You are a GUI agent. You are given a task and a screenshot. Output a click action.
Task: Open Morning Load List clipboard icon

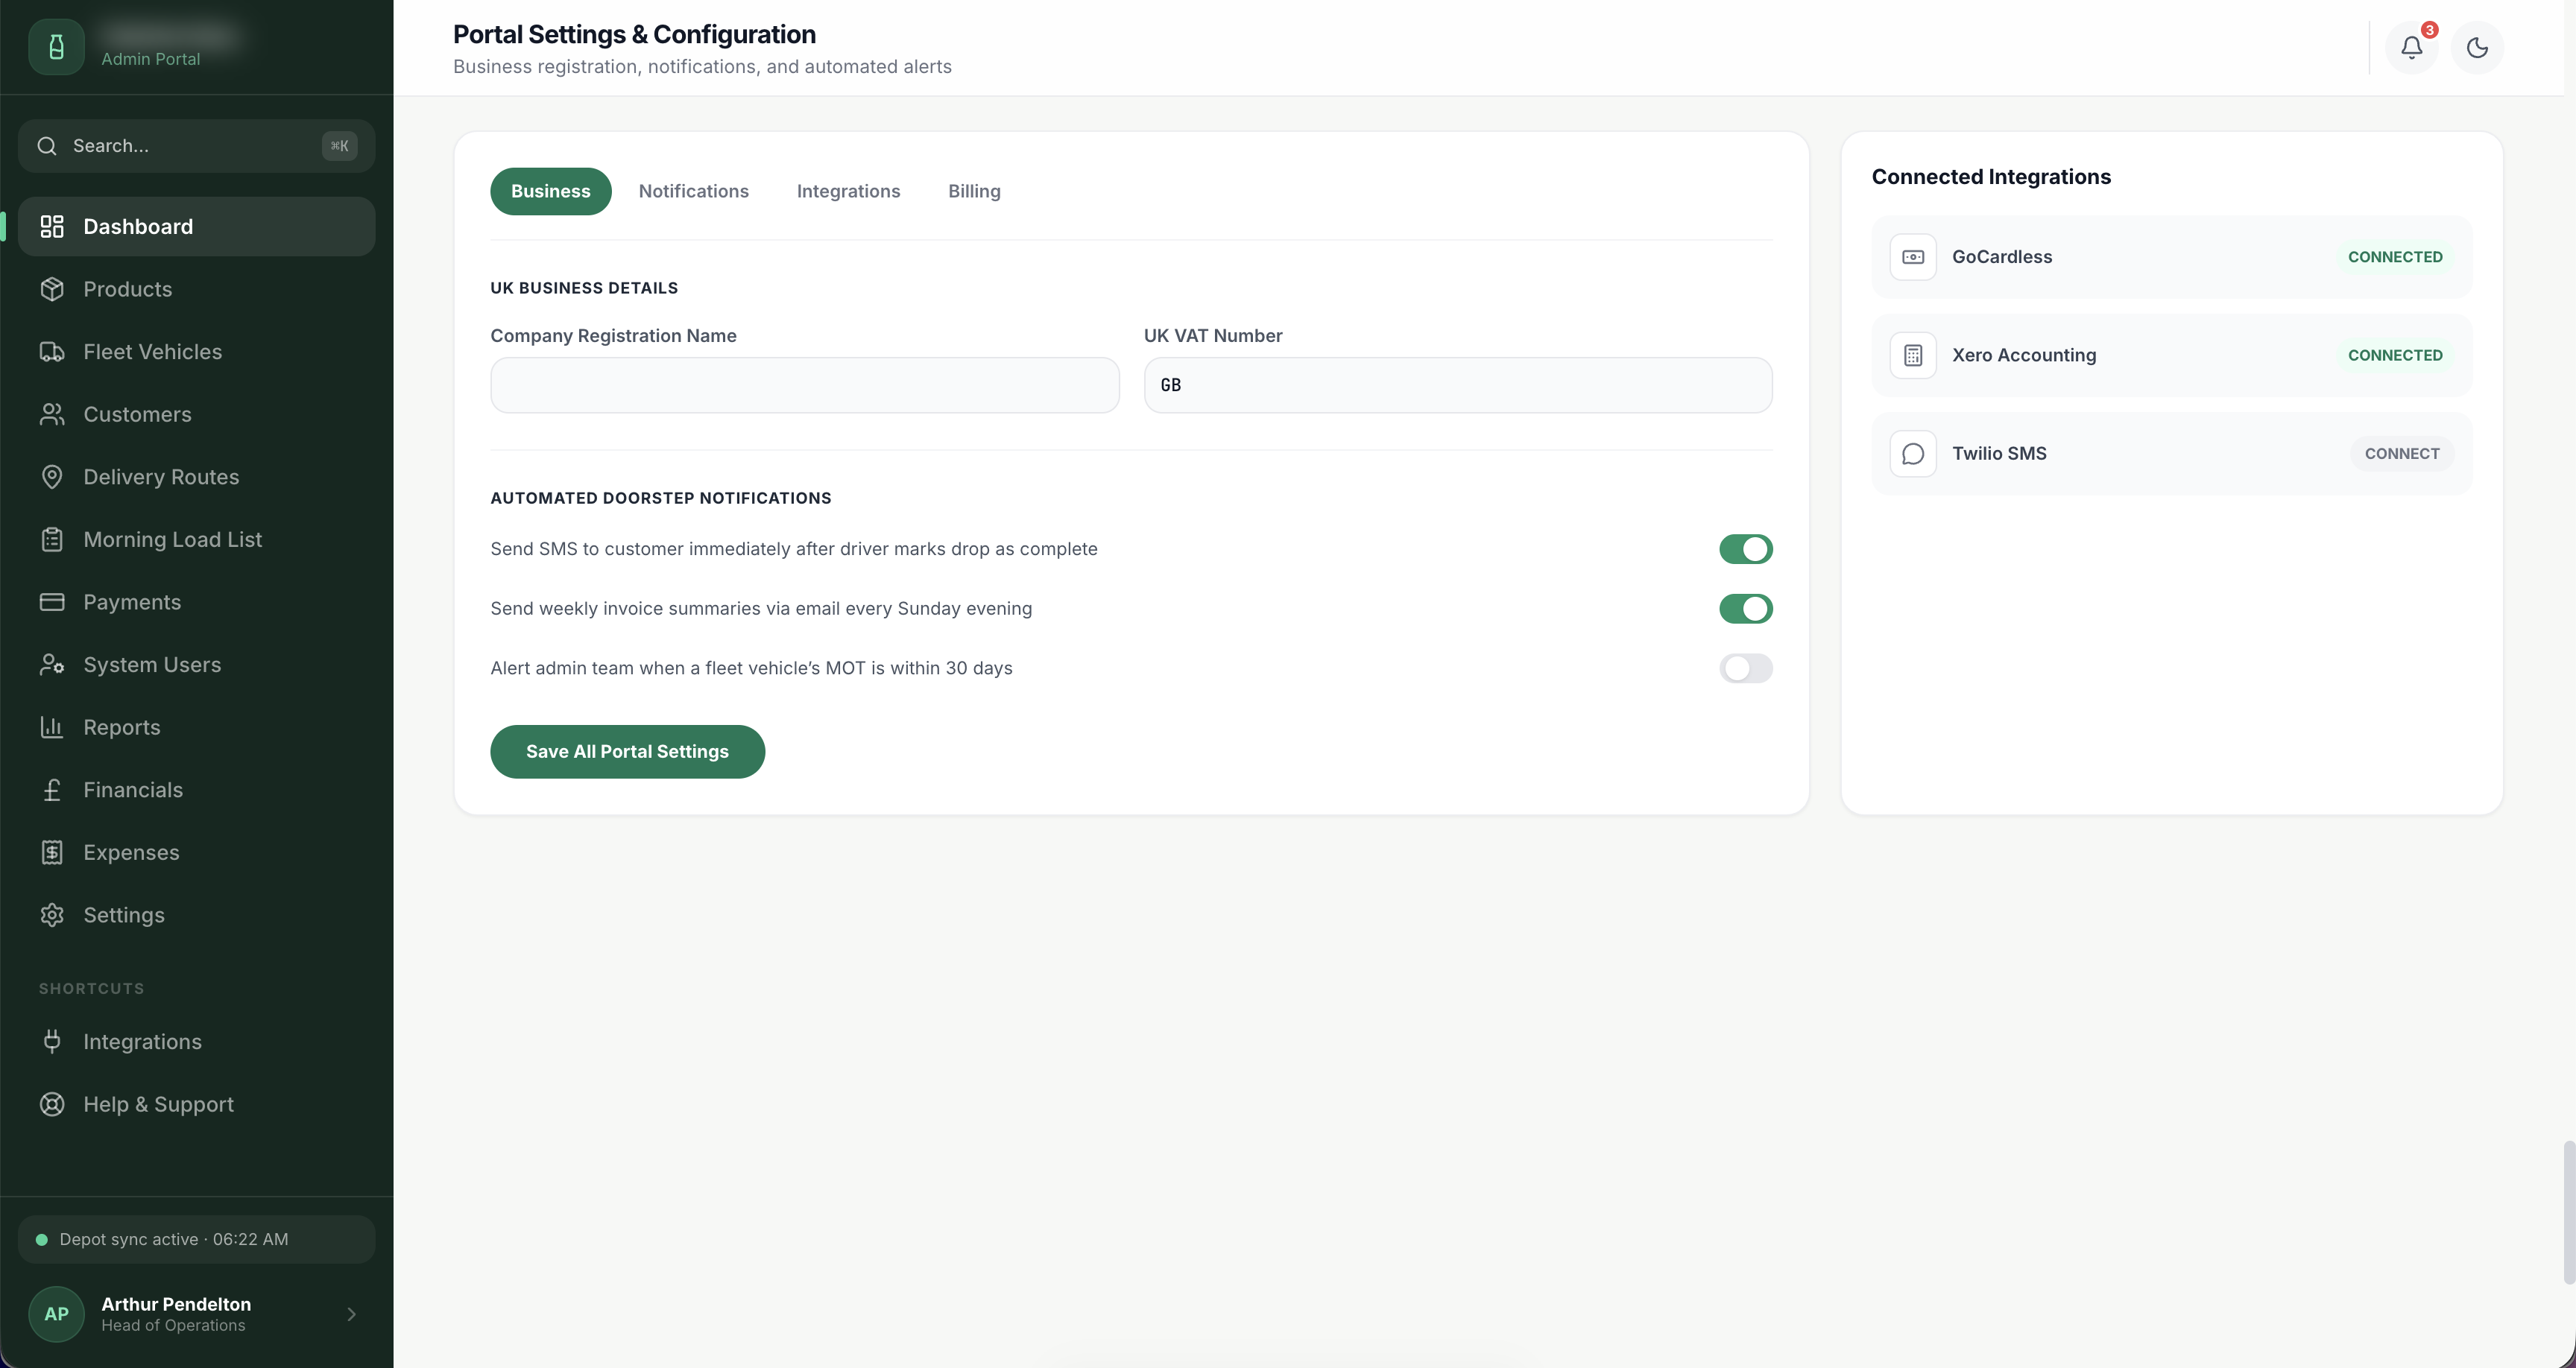coord(52,540)
